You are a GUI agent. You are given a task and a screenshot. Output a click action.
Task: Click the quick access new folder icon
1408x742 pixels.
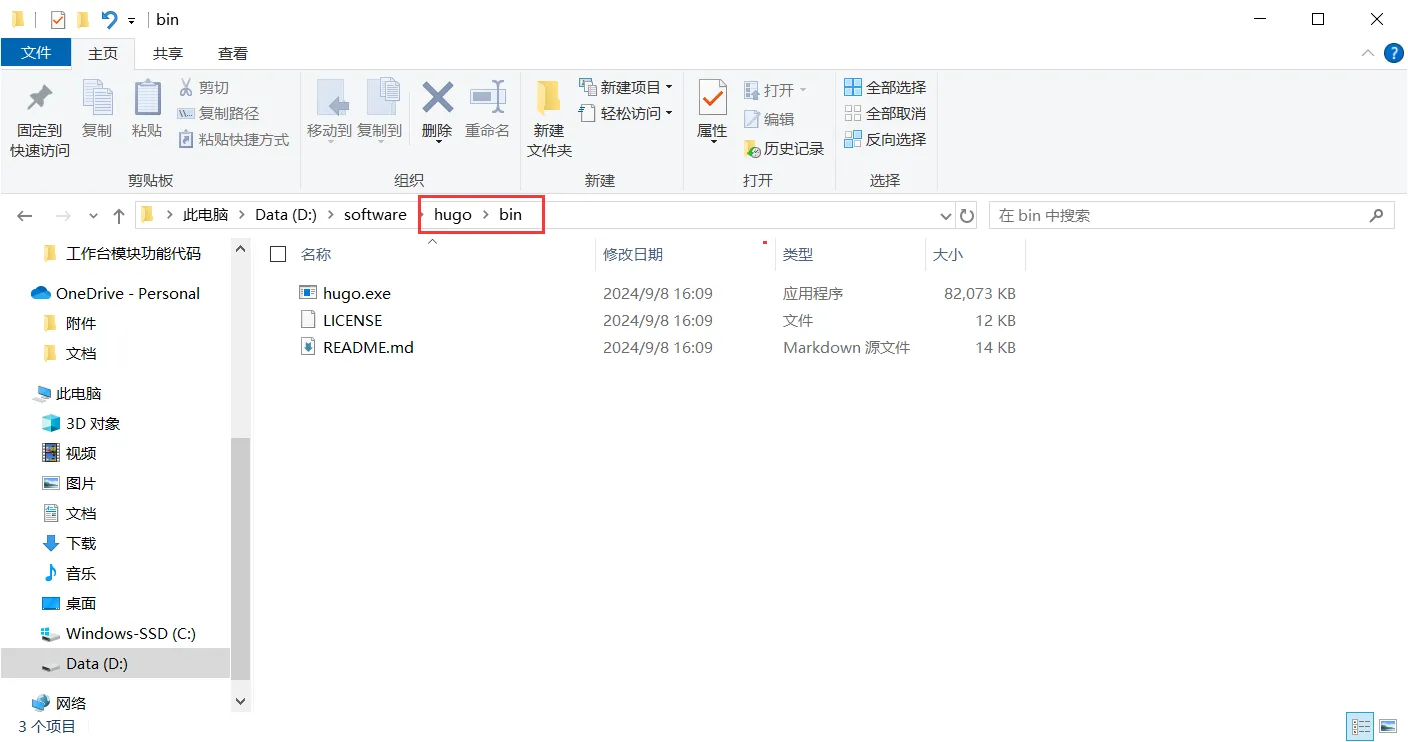pyautogui.click(x=83, y=20)
